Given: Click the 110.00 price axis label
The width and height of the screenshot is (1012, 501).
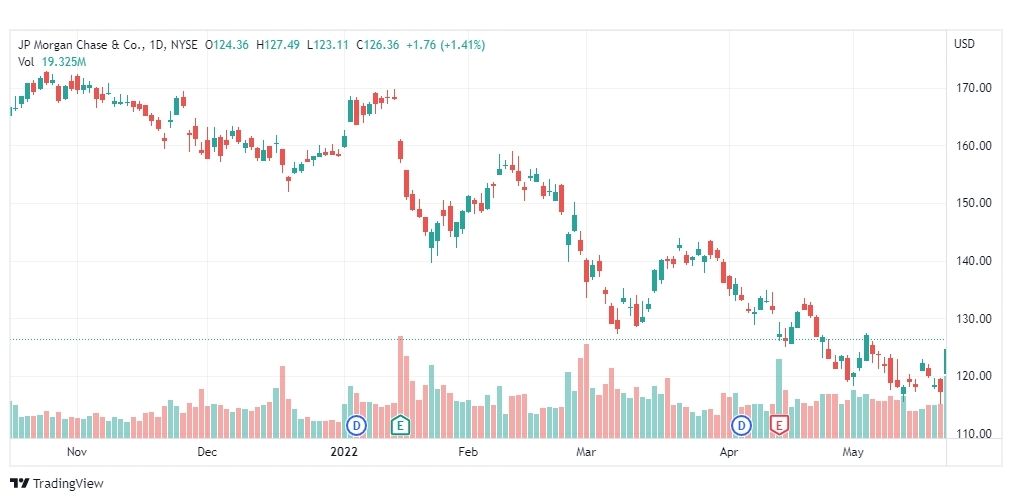Looking at the screenshot, I should (973, 434).
